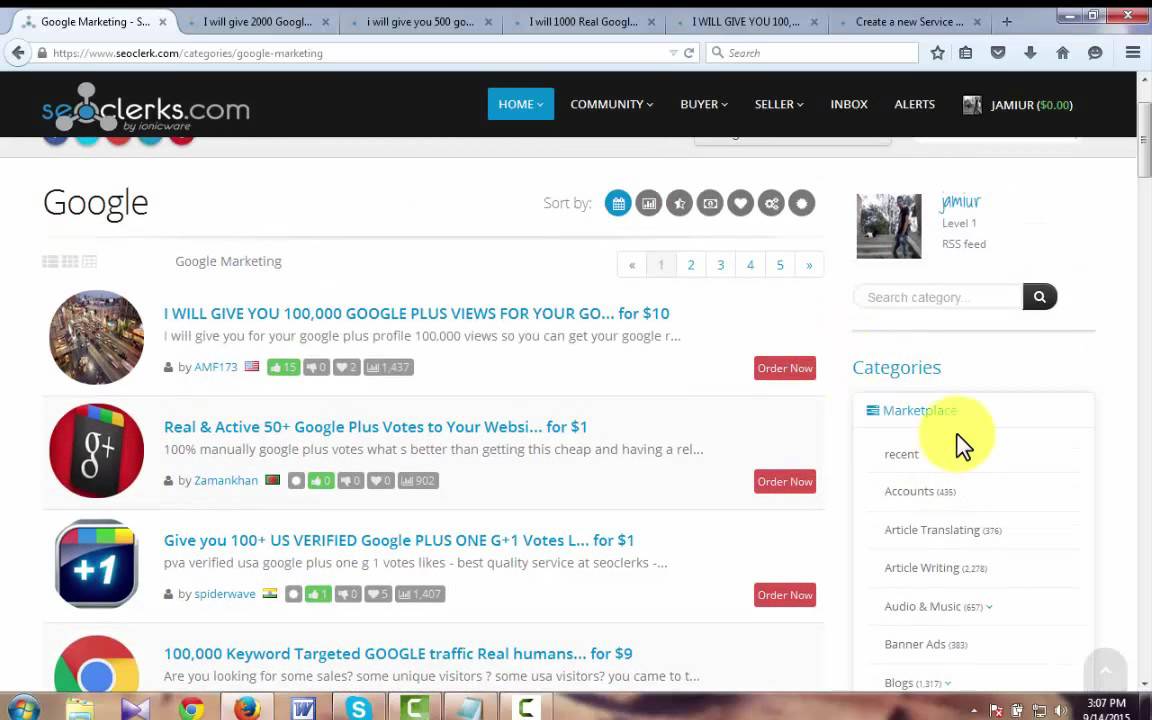Screen dimensions: 1152x720
Task: Sort listings by star rating icon
Action: [x=680, y=204]
